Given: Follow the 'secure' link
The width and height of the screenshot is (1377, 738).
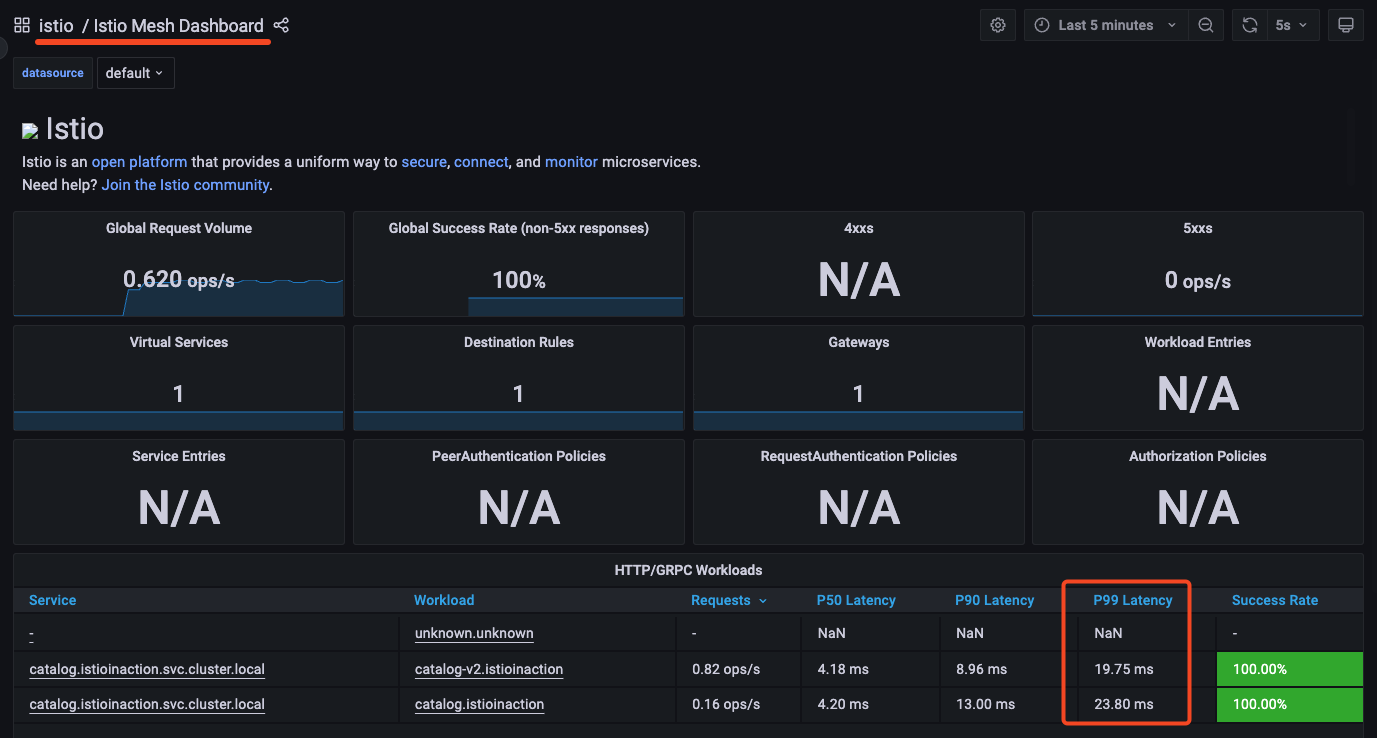Looking at the screenshot, I should click(424, 161).
